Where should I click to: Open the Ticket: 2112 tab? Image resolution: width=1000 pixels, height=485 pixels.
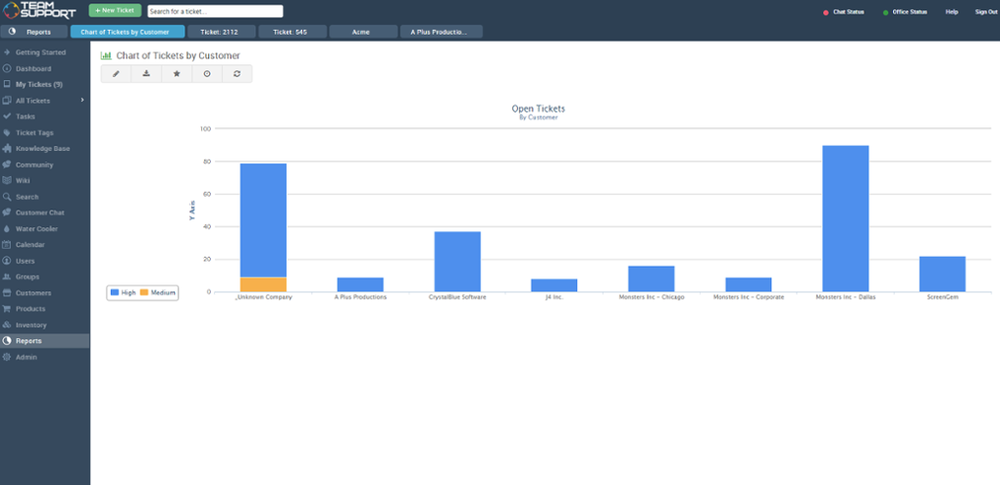point(221,32)
